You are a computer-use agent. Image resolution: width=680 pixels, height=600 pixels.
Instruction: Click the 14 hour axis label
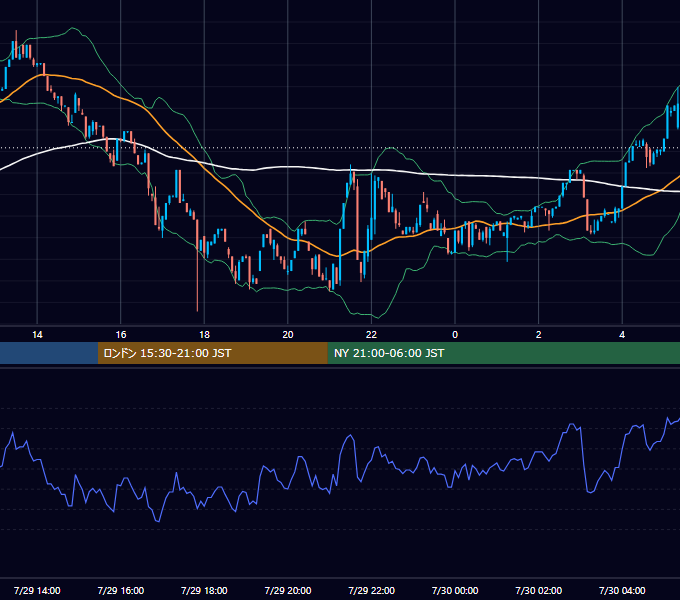click(37, 335)
